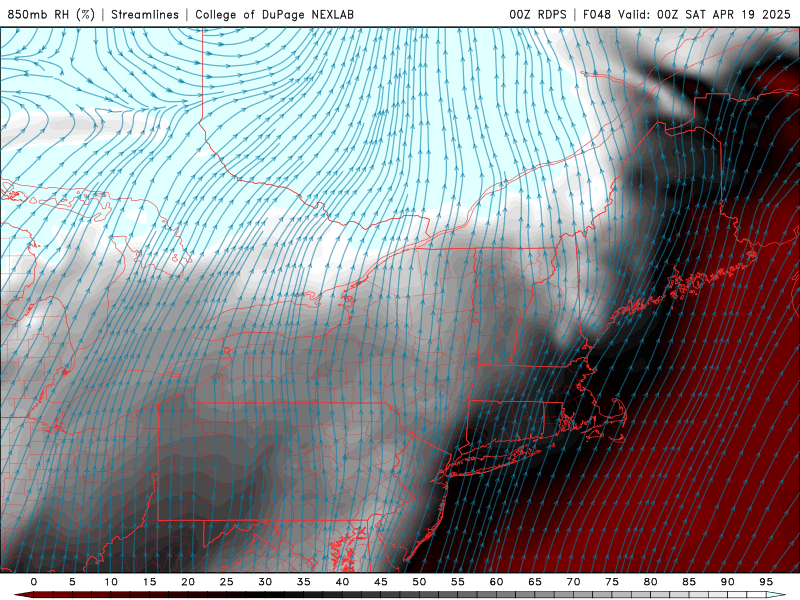Click the colorbar legend value "70"
The height and width of the screenshot is (600, 800).
(x=573, y=582)
